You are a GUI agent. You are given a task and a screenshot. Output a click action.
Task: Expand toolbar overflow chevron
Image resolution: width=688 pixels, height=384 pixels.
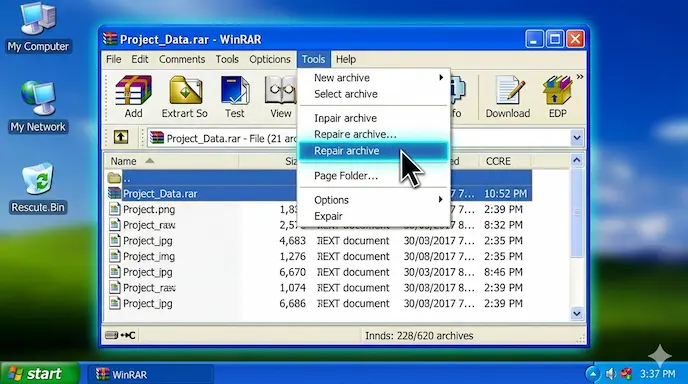pyautogui.click(x=580, y=77)
